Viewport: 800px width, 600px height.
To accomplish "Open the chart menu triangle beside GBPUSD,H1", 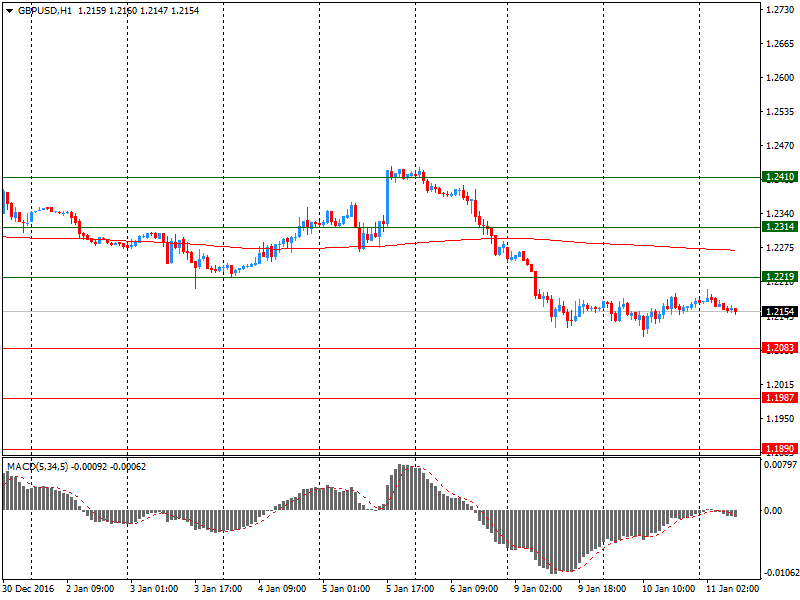I will (x=9, y=11).
